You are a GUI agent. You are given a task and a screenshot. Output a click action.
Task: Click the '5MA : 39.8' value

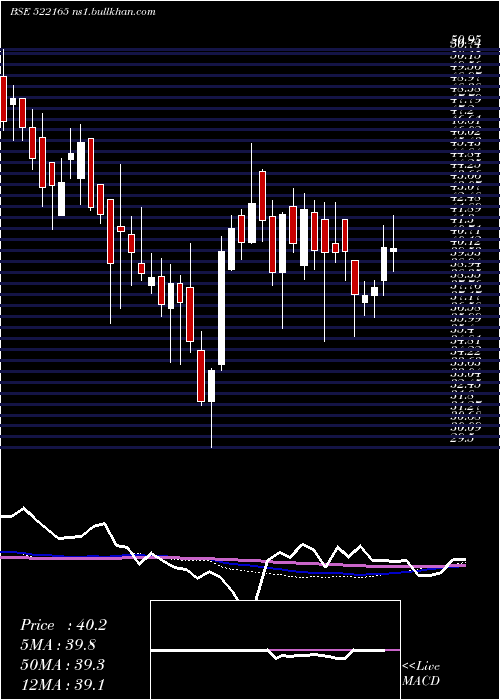(x=58, y=645)
